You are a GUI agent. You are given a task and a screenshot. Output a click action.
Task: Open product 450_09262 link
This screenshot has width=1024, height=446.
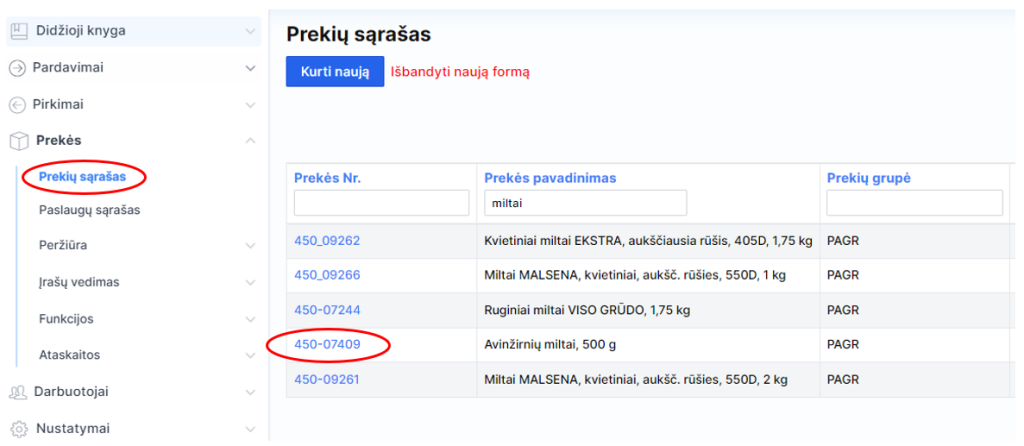327,241
